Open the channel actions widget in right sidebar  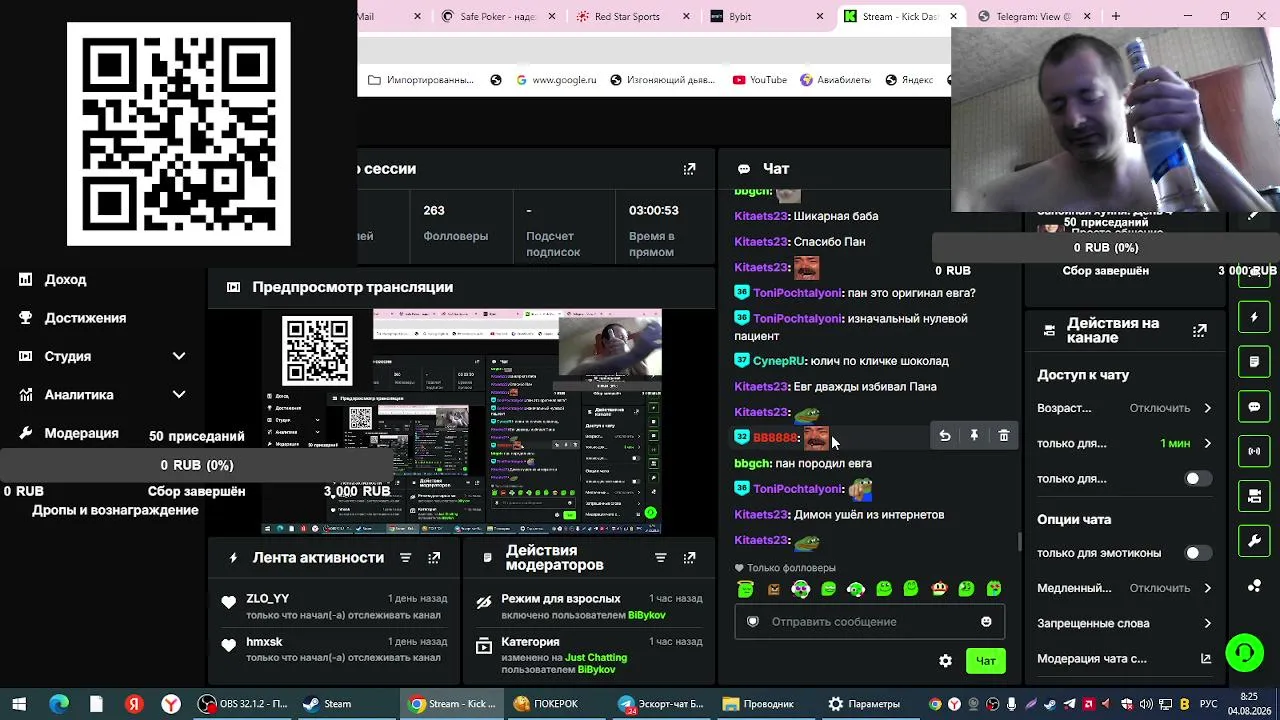(x=1254, y=496)
